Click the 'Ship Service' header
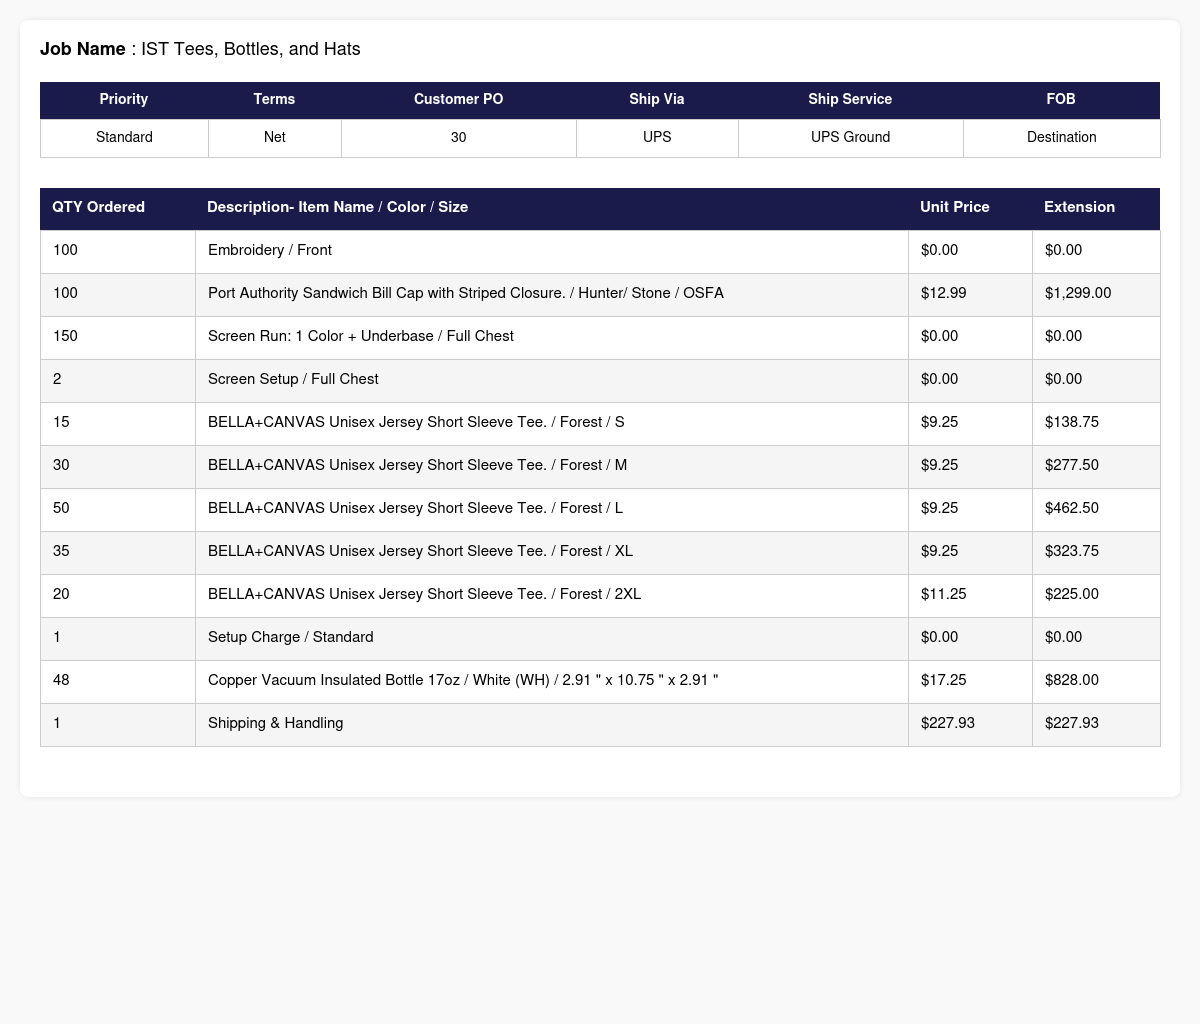The width and height of the screenshot is (1200, 1024). coord(850,99)
